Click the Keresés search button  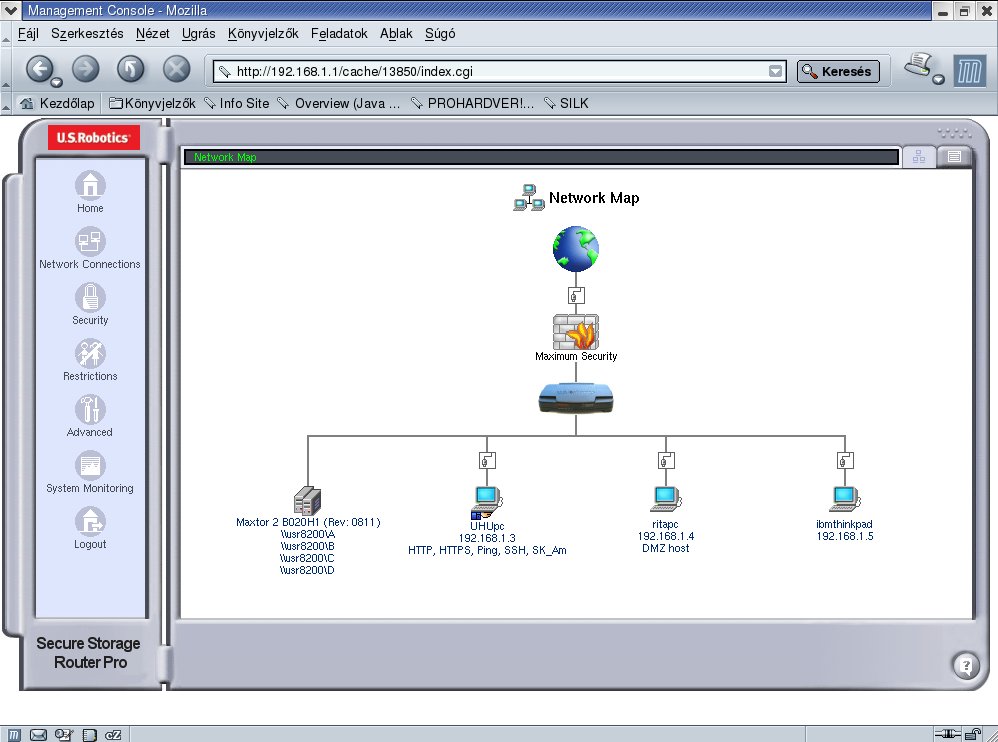(x=838, y=71)
